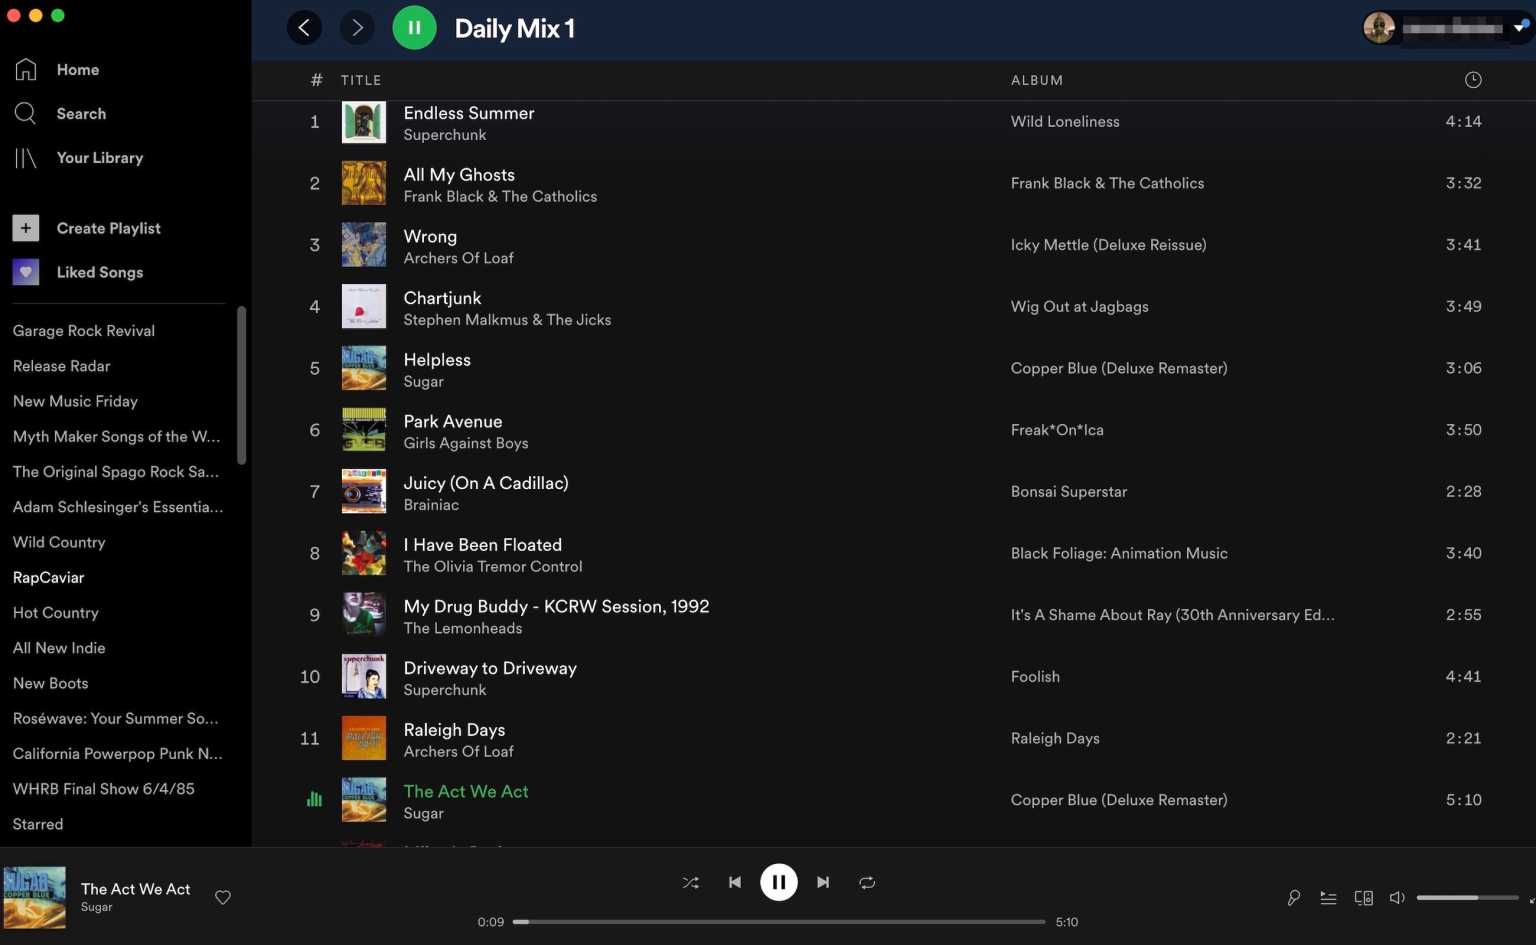Open Liked Songs from the sidebar
This screenshot has width=1536, height=945.
(99, 271)
